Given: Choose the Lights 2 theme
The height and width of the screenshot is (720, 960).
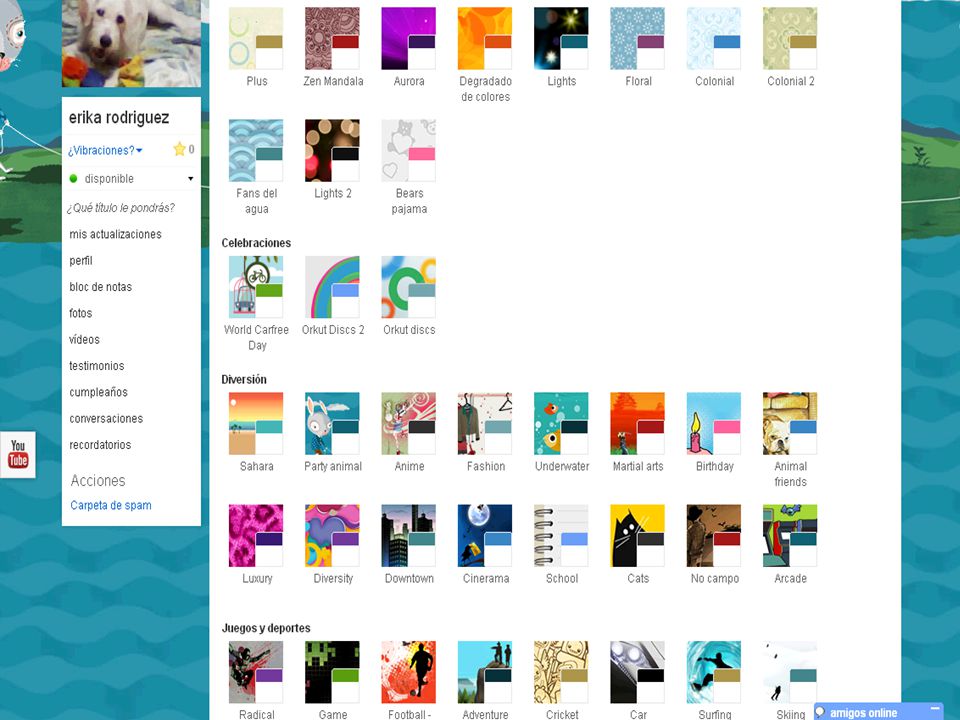Looking at the screenshot, I should point(332,151).
